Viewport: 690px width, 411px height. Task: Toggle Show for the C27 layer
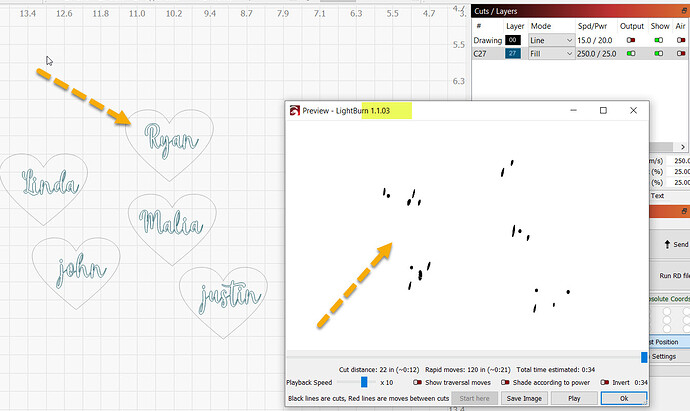click(x=659, y=53)
